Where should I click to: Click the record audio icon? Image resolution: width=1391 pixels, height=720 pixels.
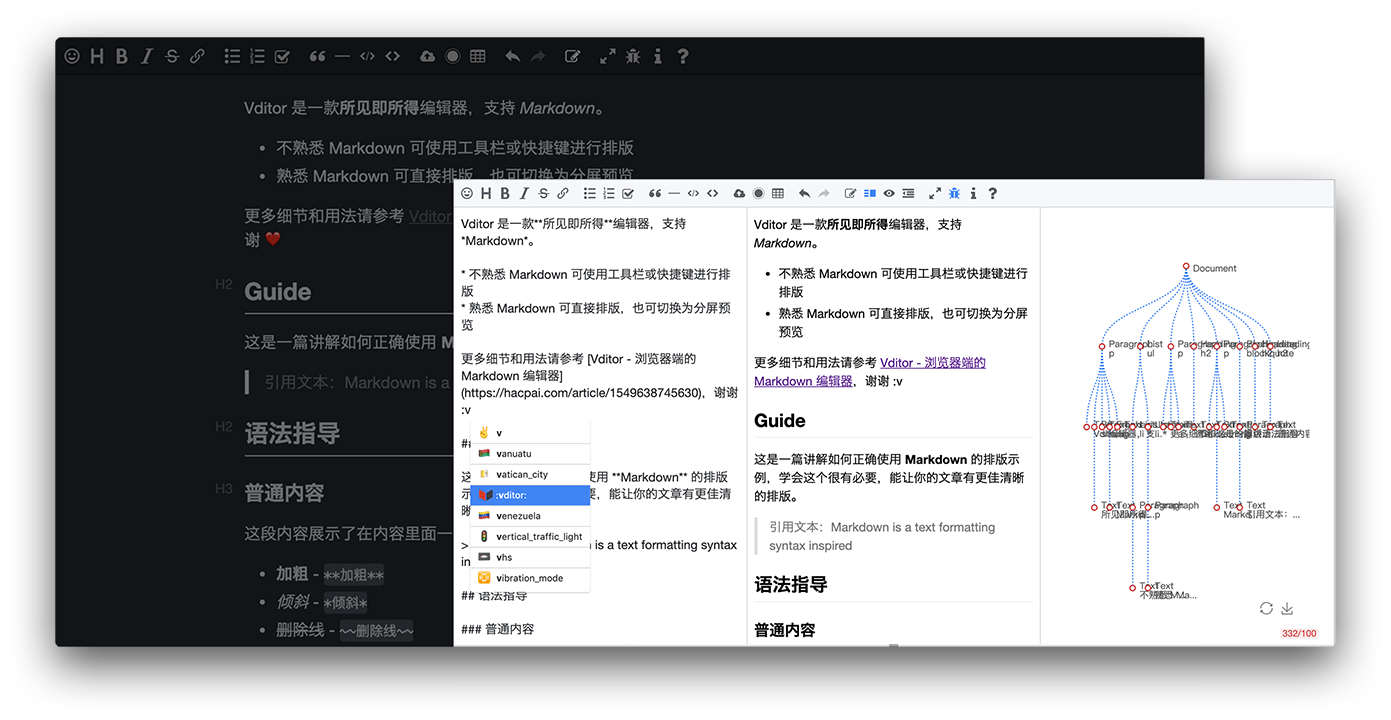pyautogui.click(x=758, y=193)
